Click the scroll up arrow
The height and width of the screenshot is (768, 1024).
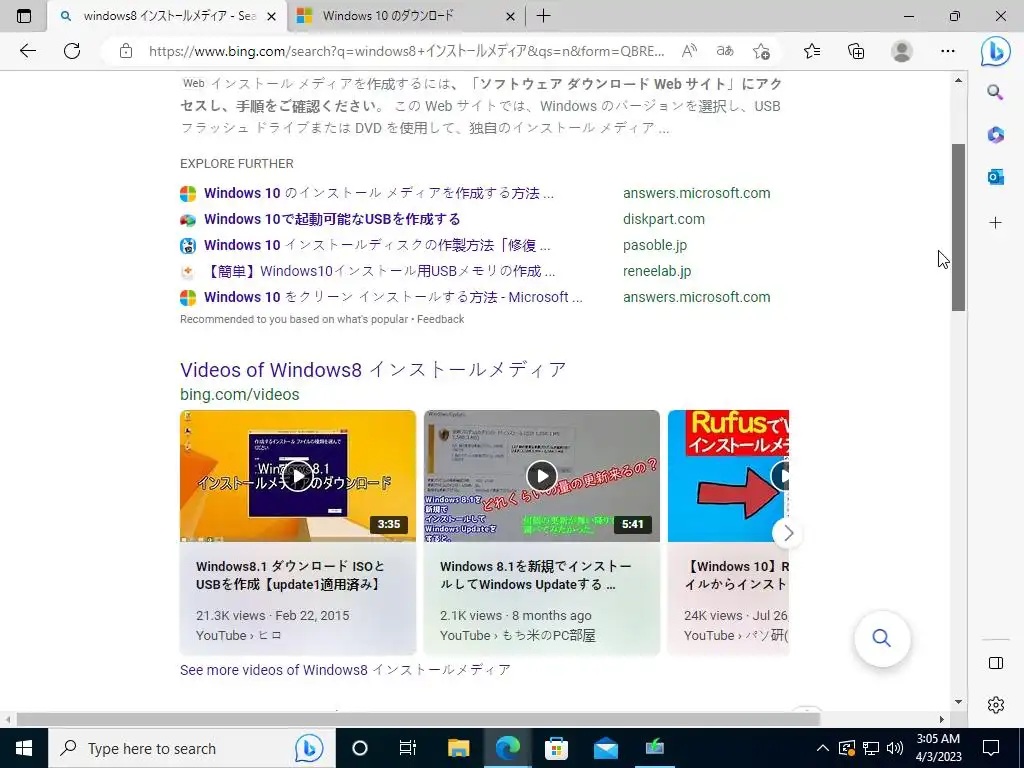[958, 80]
